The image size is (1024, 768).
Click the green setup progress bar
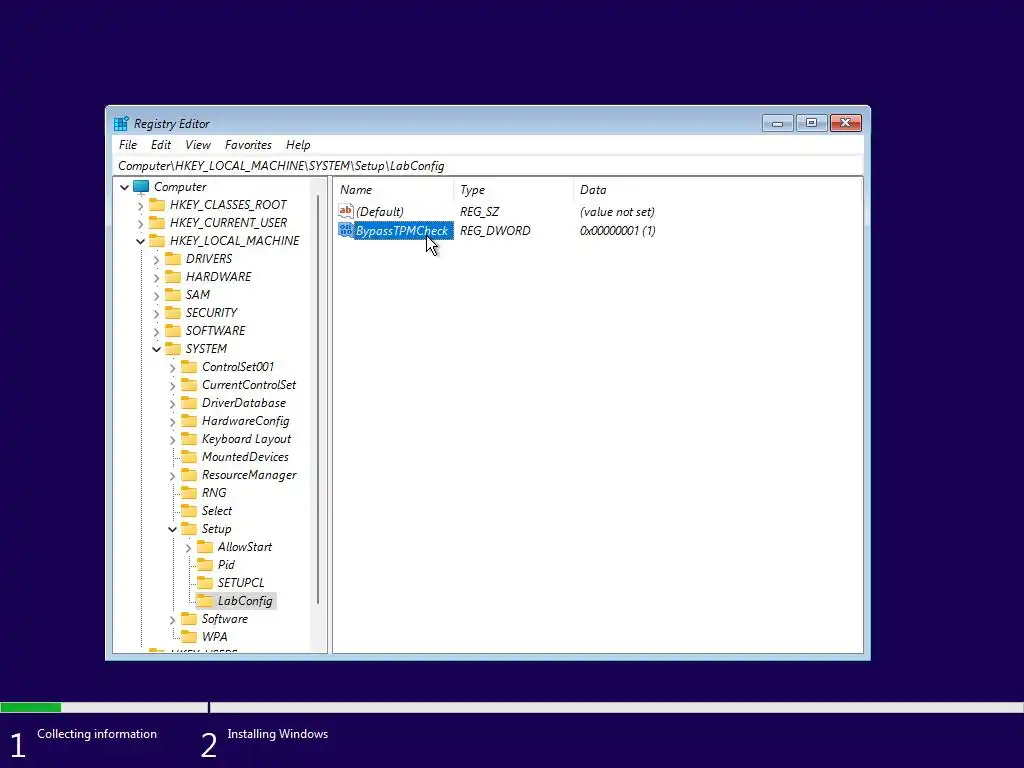[x=31, y=707]
